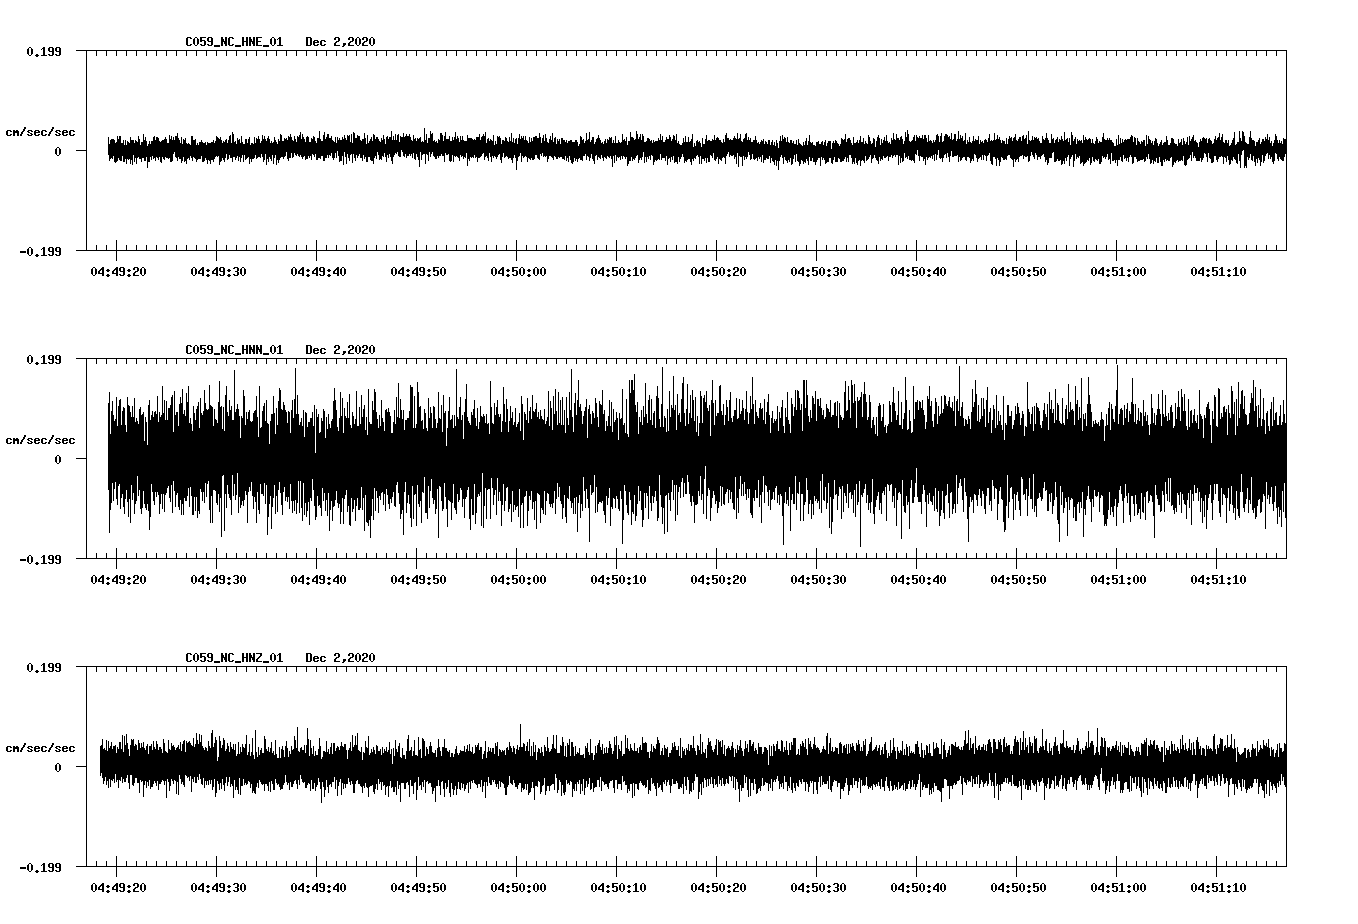Select the C059_NC_HNZ_01 channel label
This screenshot has height=924, width=1358.
coord(232,658)
